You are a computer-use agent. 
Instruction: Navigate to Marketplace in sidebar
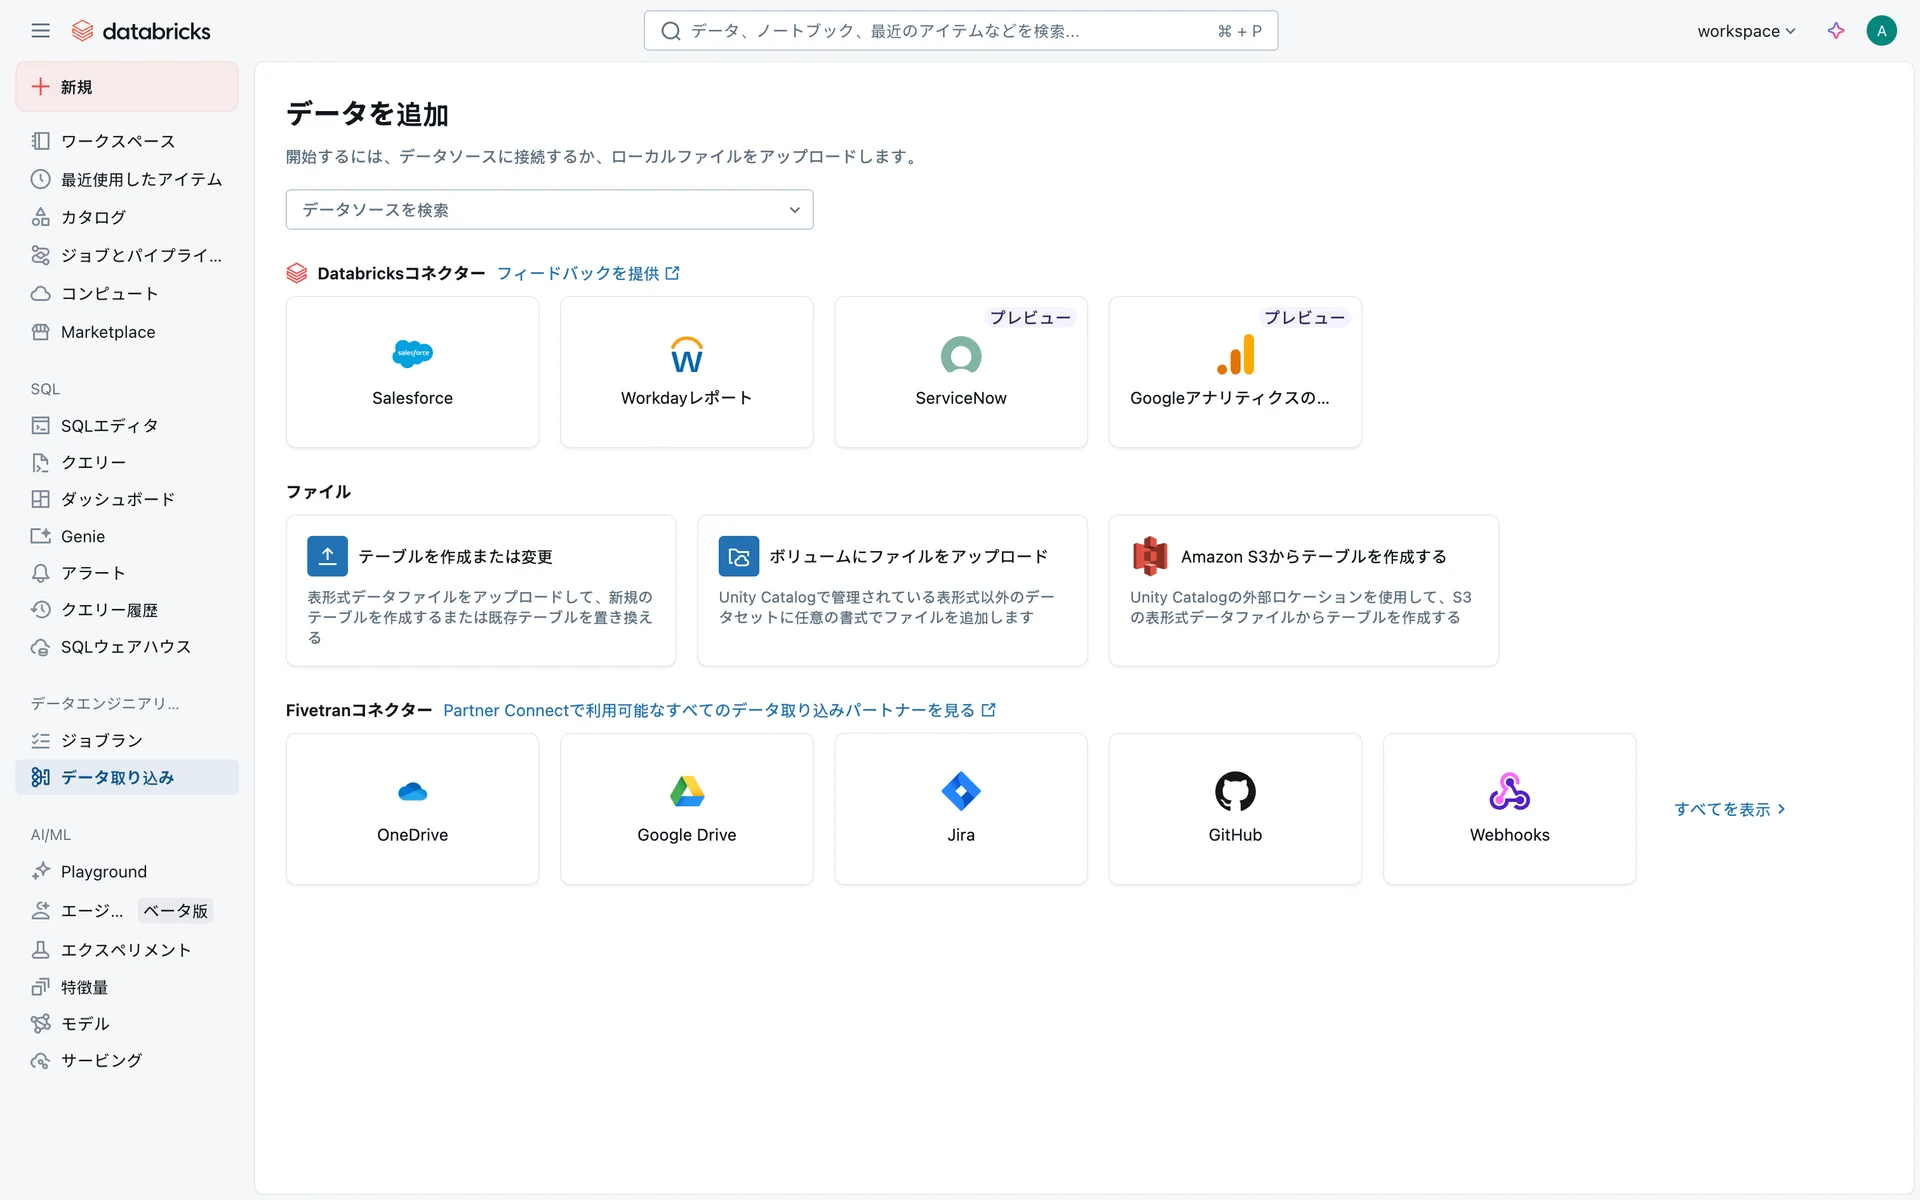coord(108,332)
